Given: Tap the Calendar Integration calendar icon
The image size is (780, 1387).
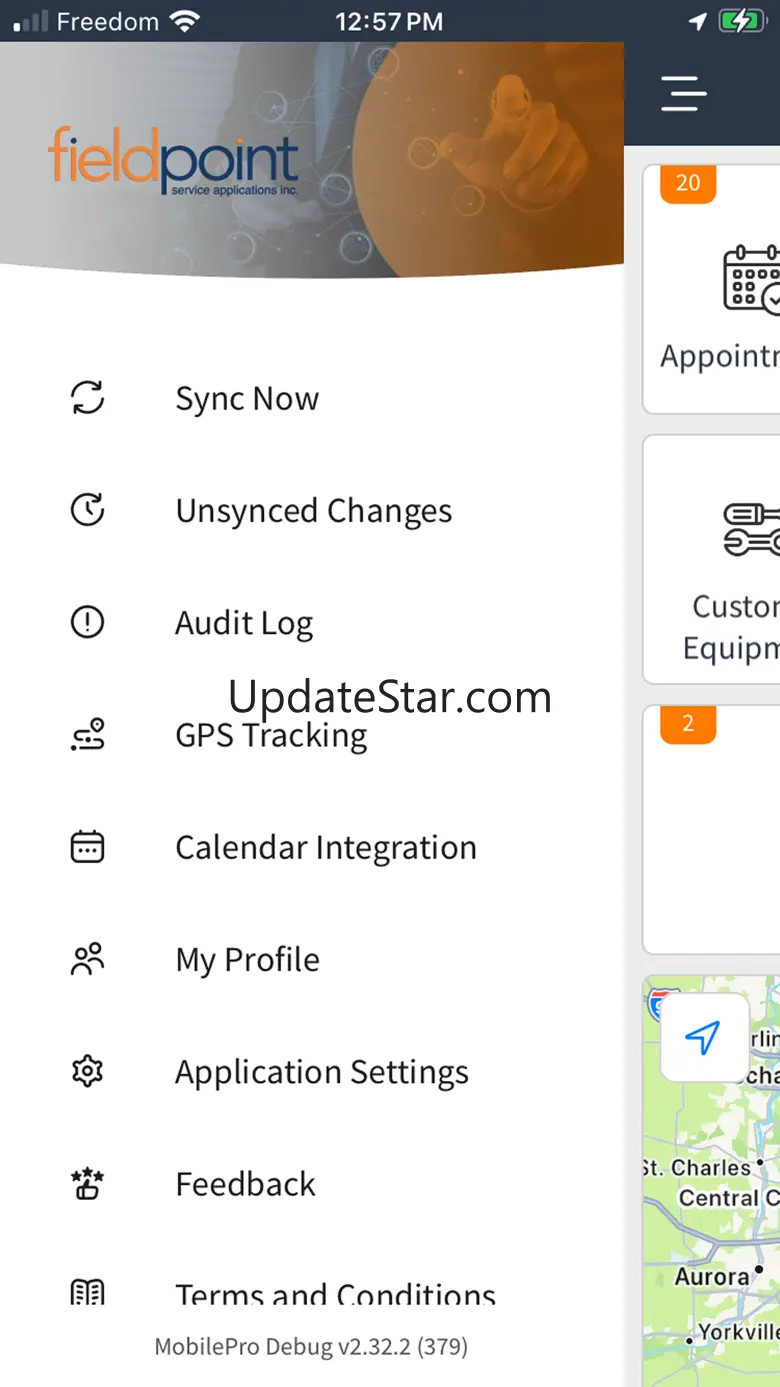Looking at the screenshot, I should pyautogui.click(x=88, y=847).
